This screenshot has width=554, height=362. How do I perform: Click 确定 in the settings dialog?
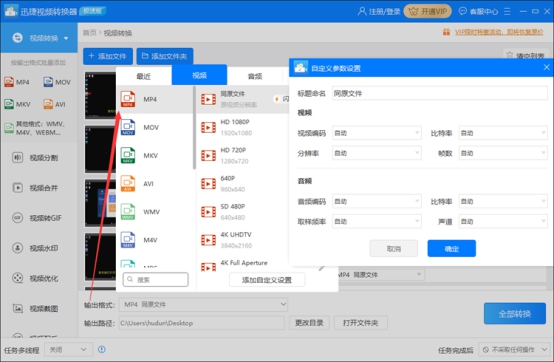(x=452, y=249)
